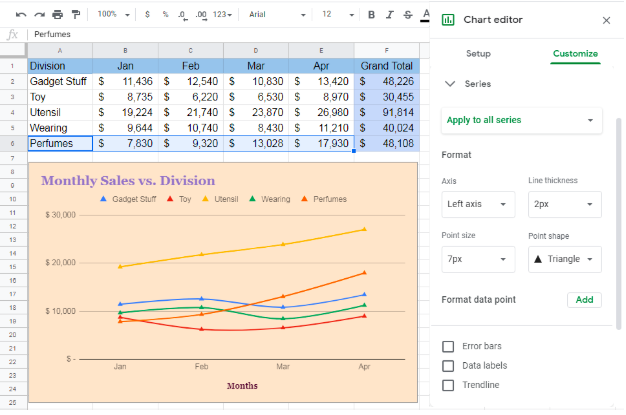
Task: Click the Perfumes legend entry
Action: [x=324, y=199]
